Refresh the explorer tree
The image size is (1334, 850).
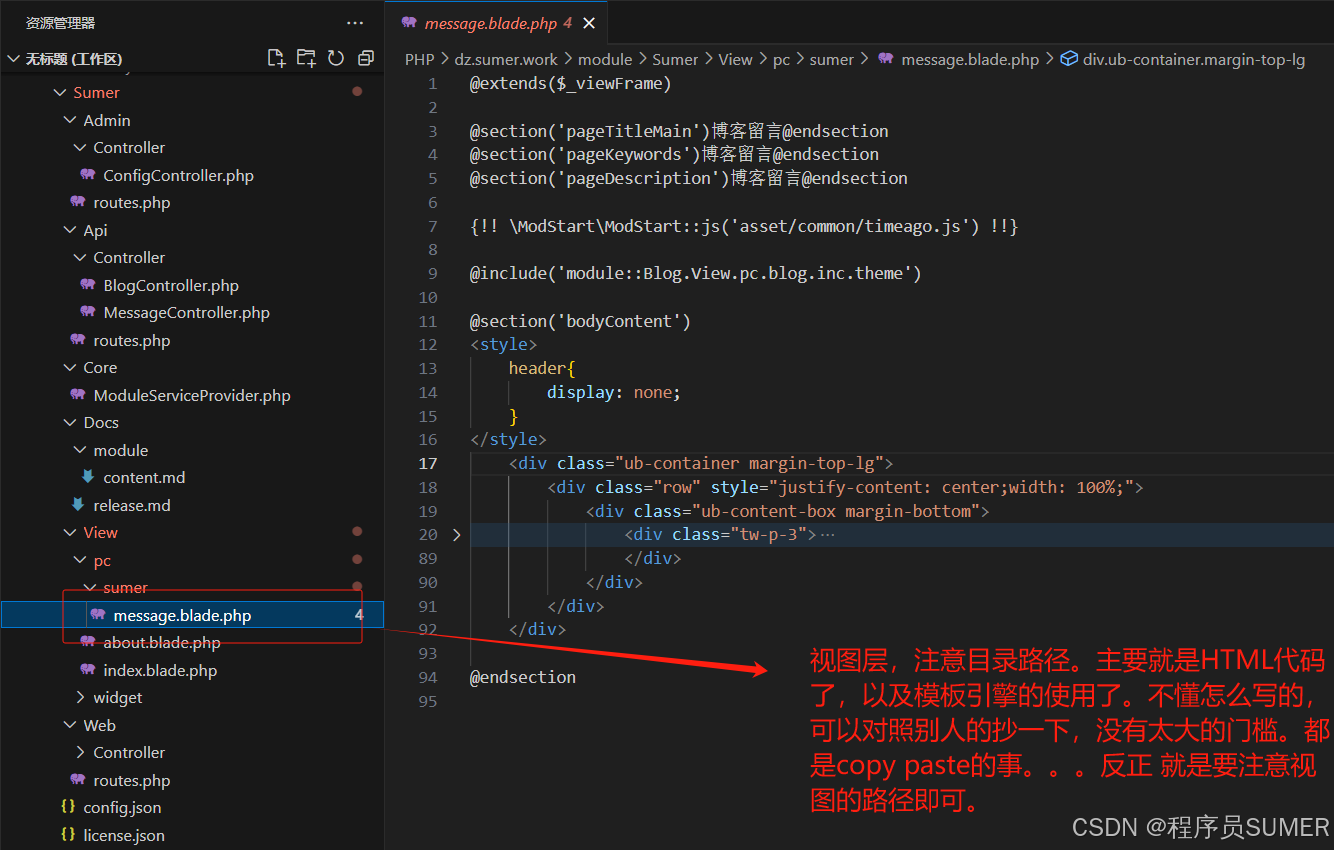click(336, 58)
